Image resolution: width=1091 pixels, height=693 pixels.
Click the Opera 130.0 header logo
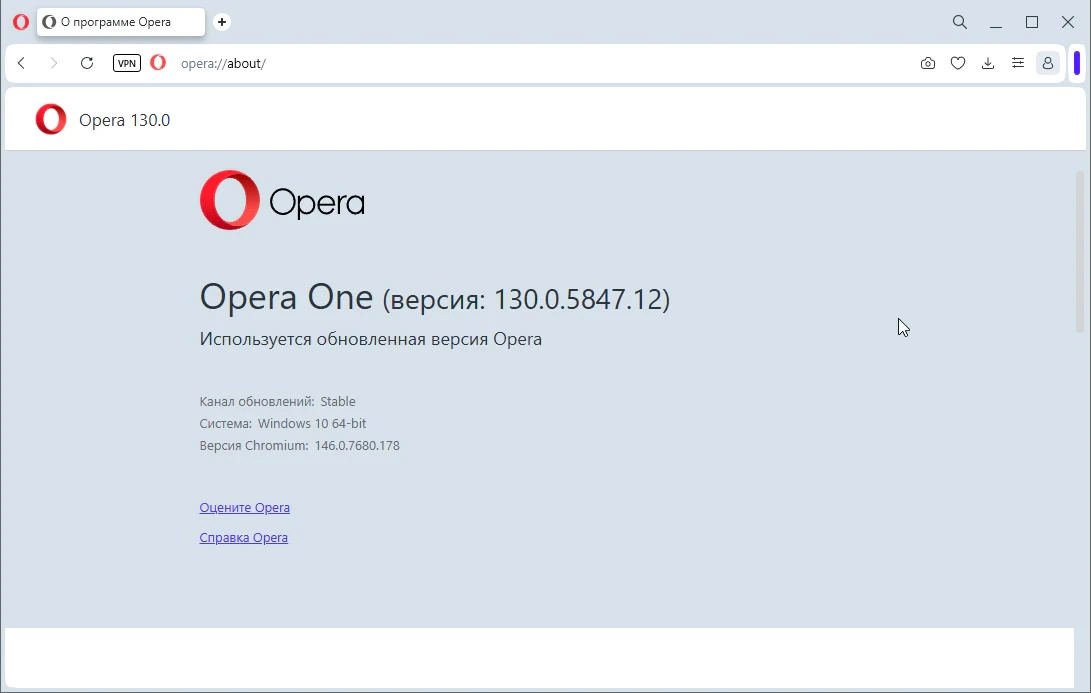tap(51, 119)
